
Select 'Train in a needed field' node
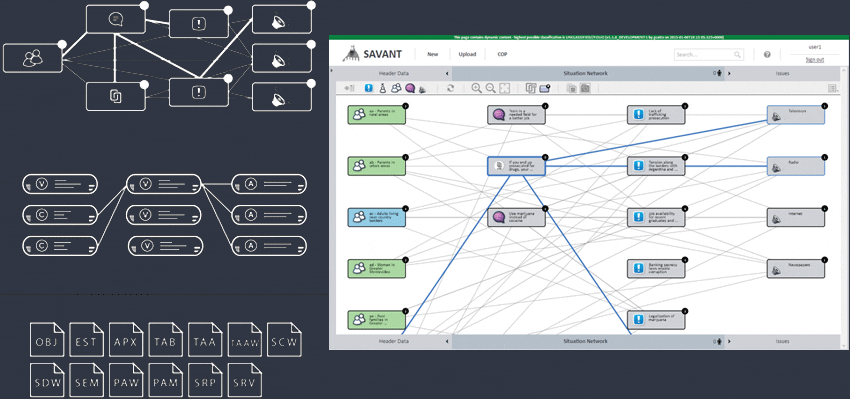click(x=516, y=115)
